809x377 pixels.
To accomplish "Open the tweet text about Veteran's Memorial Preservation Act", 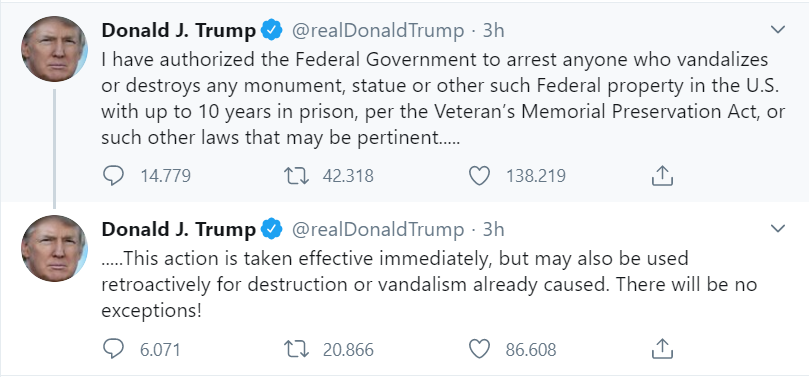I will (x=443, y=99).
